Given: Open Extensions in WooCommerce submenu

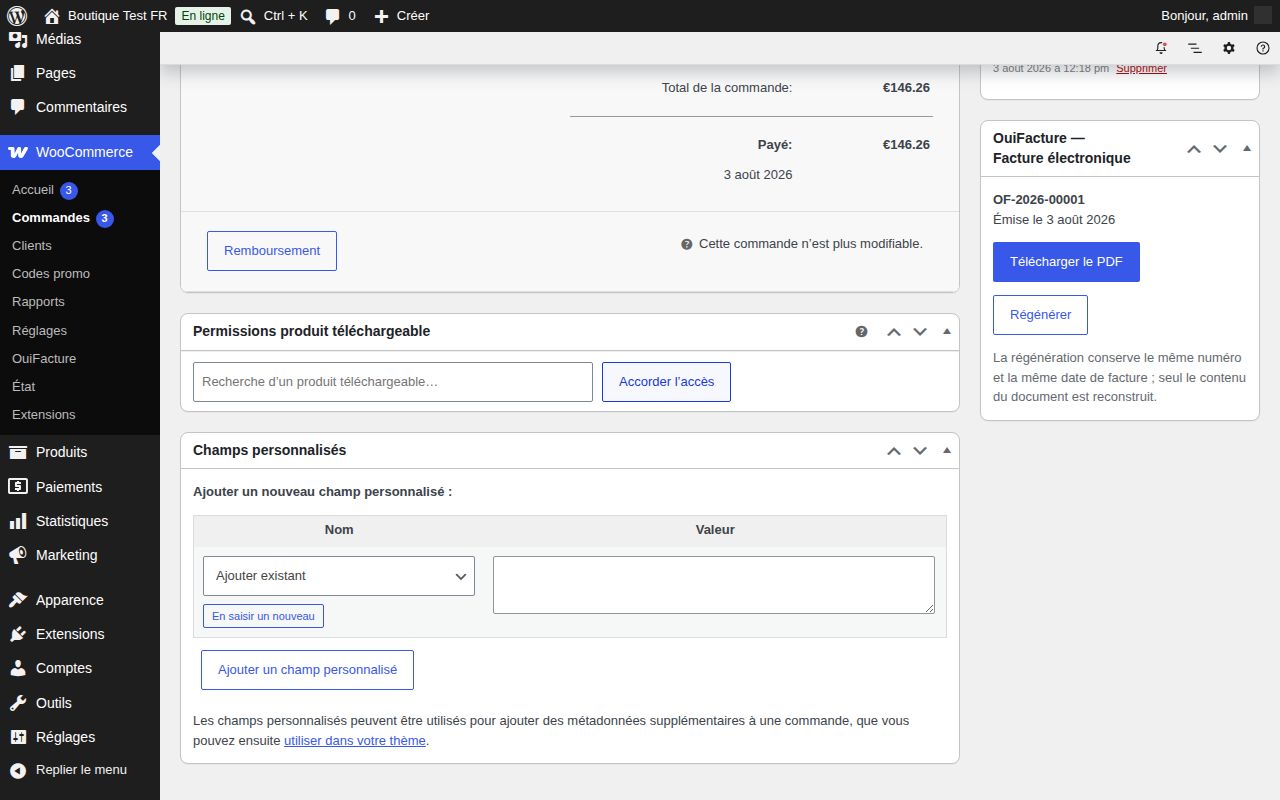Looking at the screenshot, I should click(44, 415).
